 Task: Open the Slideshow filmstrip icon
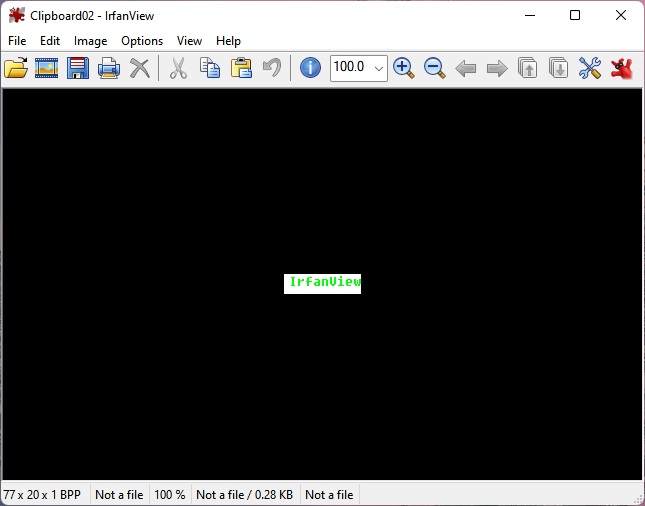(46, 68)
